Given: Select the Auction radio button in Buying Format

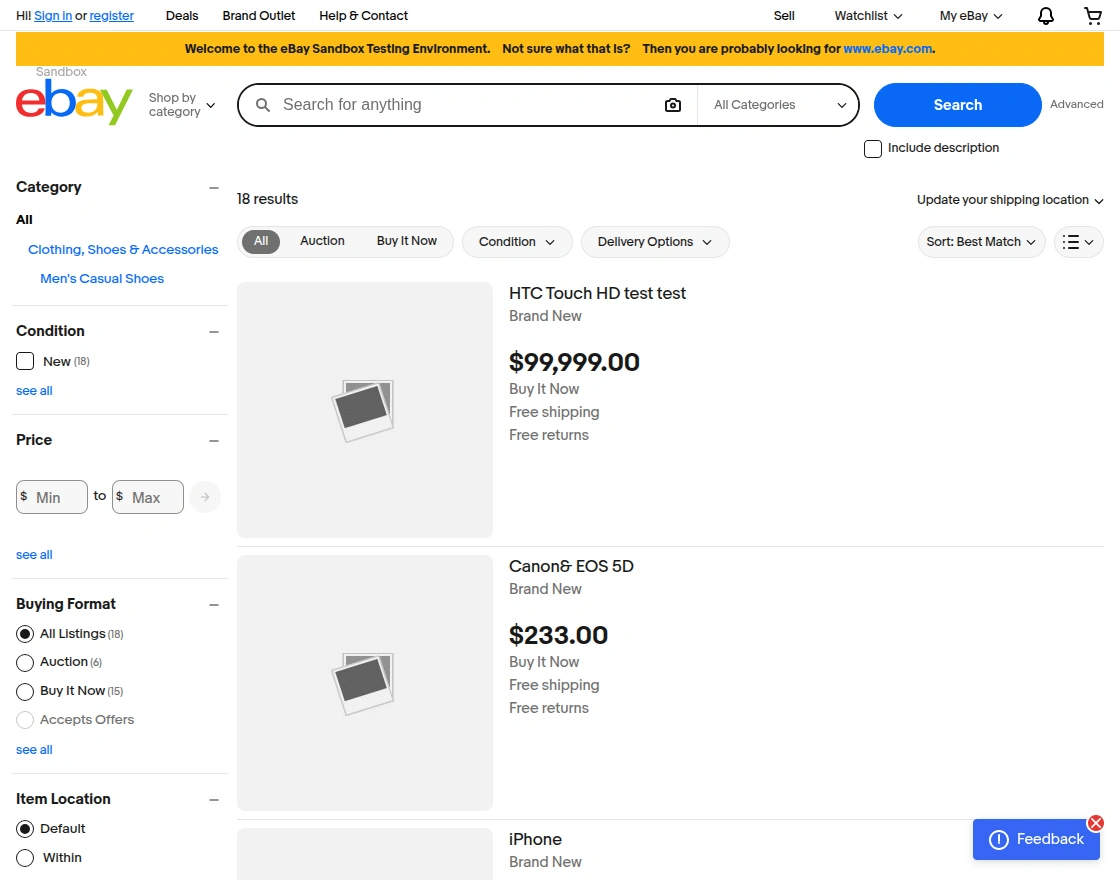Looking at the screenshot, I should tap(25, 663).
